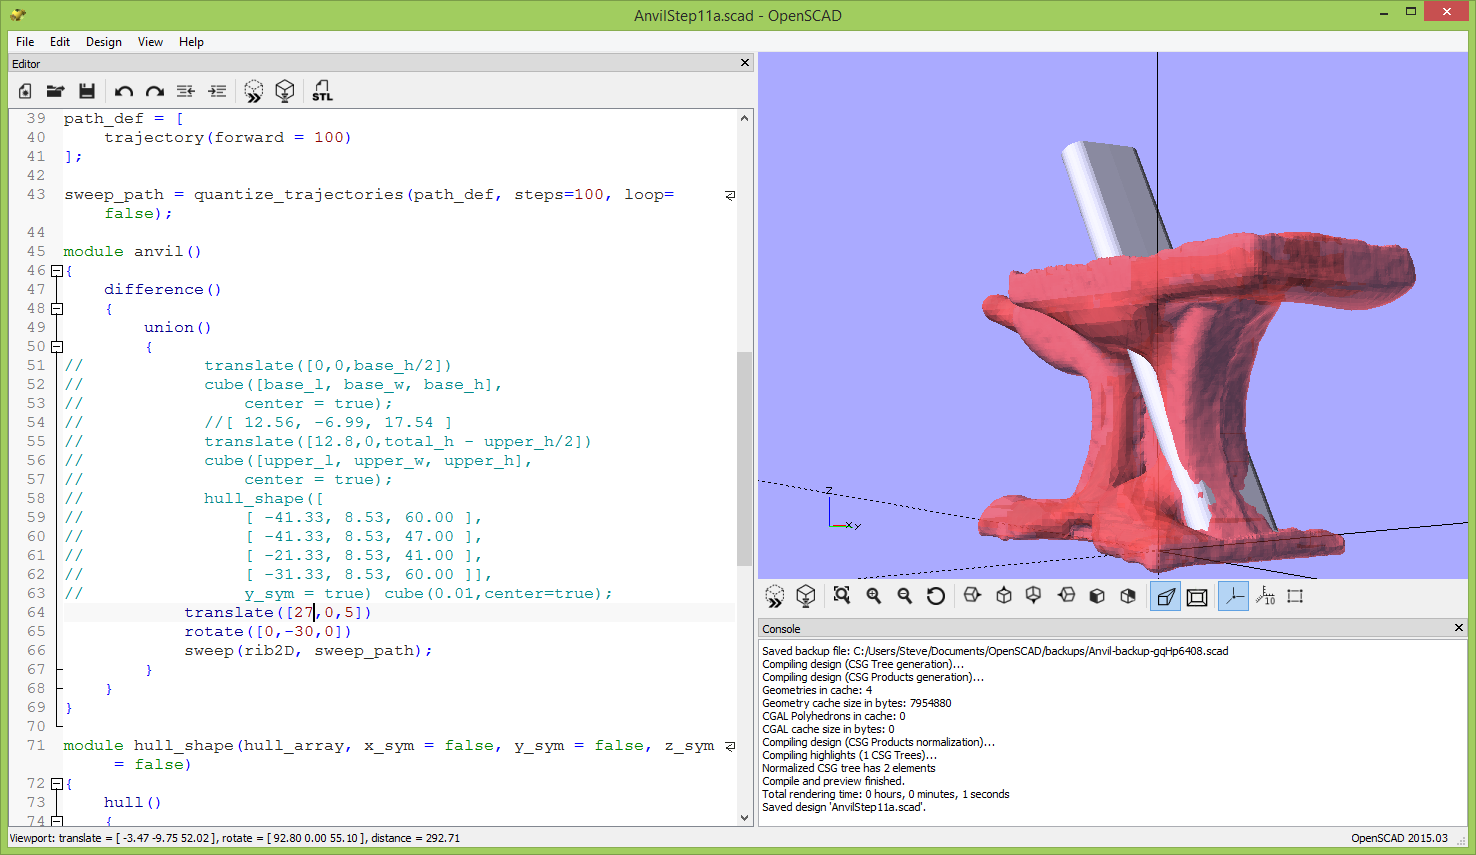Collapse the code fold at line 50
Image resolution: width=1476 pixels, height=855 pixels.
(x=57, y=347)
